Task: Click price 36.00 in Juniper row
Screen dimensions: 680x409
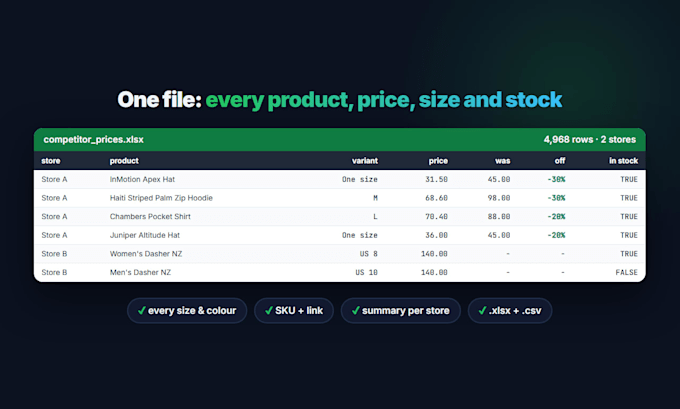Action: (x=436, y=236)
